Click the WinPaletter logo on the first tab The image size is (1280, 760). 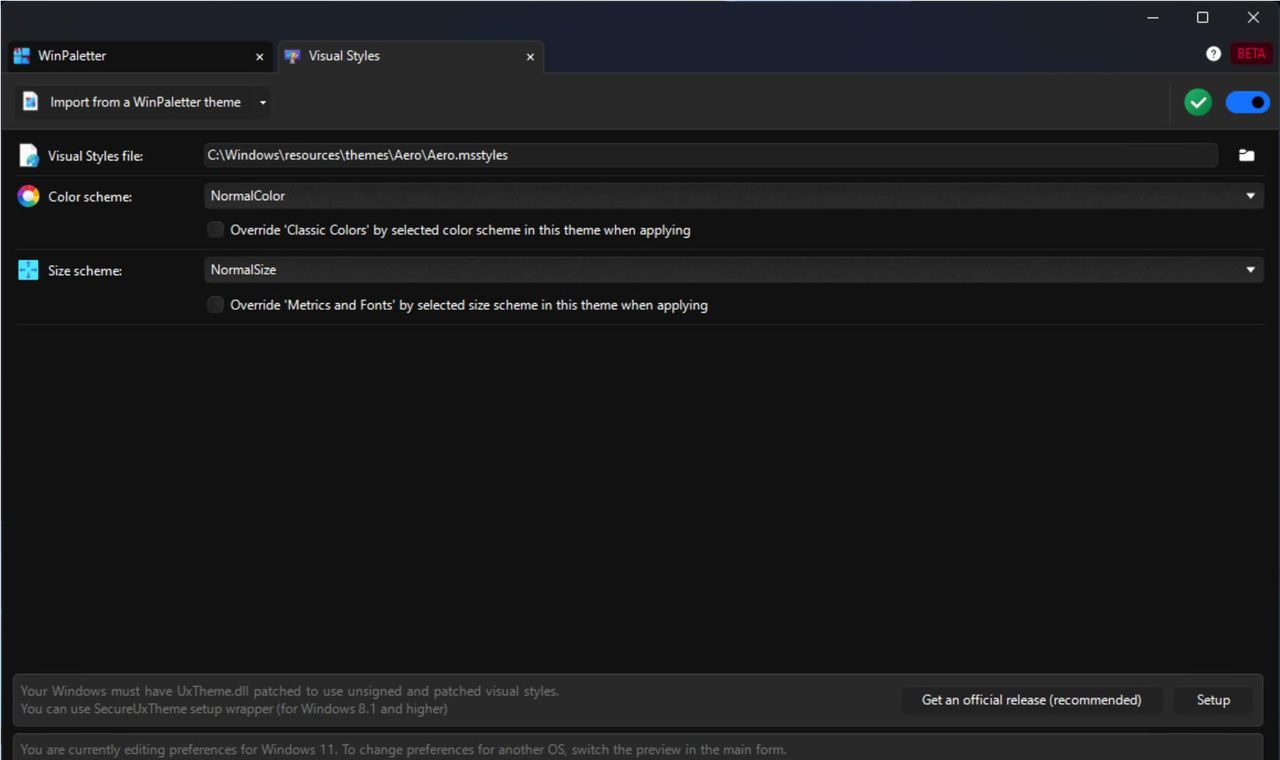21,55
